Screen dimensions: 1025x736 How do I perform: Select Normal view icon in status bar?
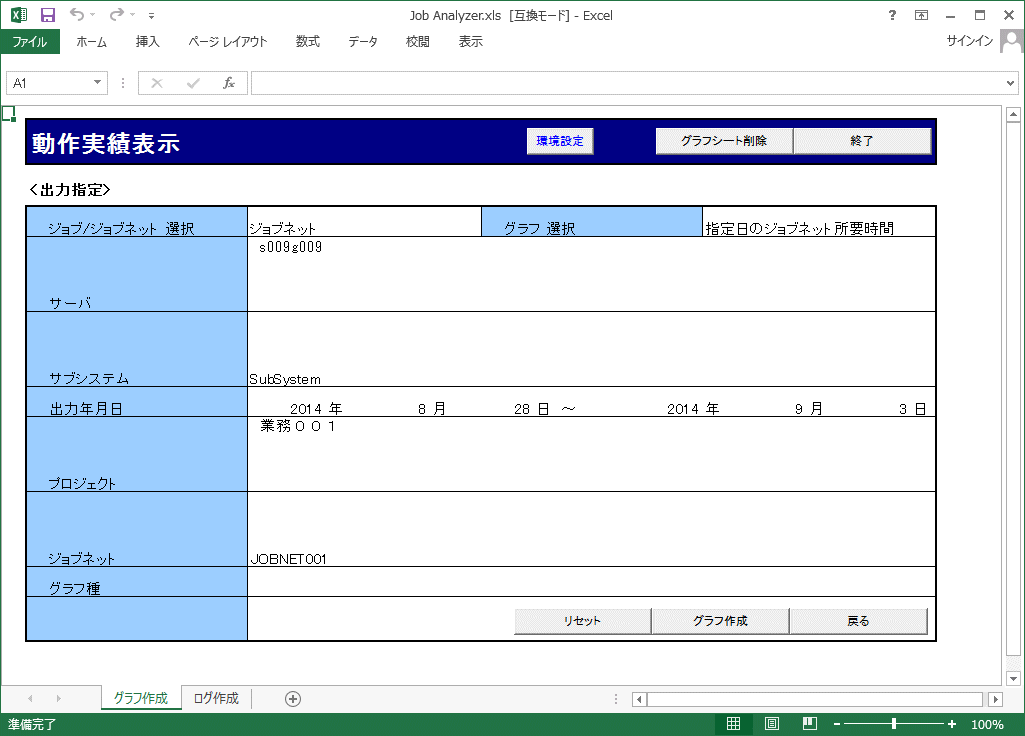pyautogui.click(x=733, y=724)
